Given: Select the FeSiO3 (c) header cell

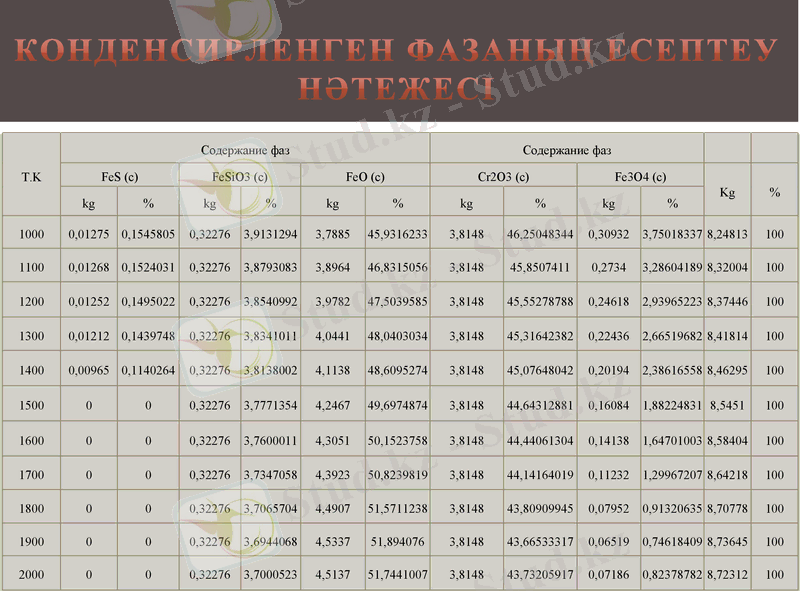Looking at the screenshot, I should coord(240,177).
